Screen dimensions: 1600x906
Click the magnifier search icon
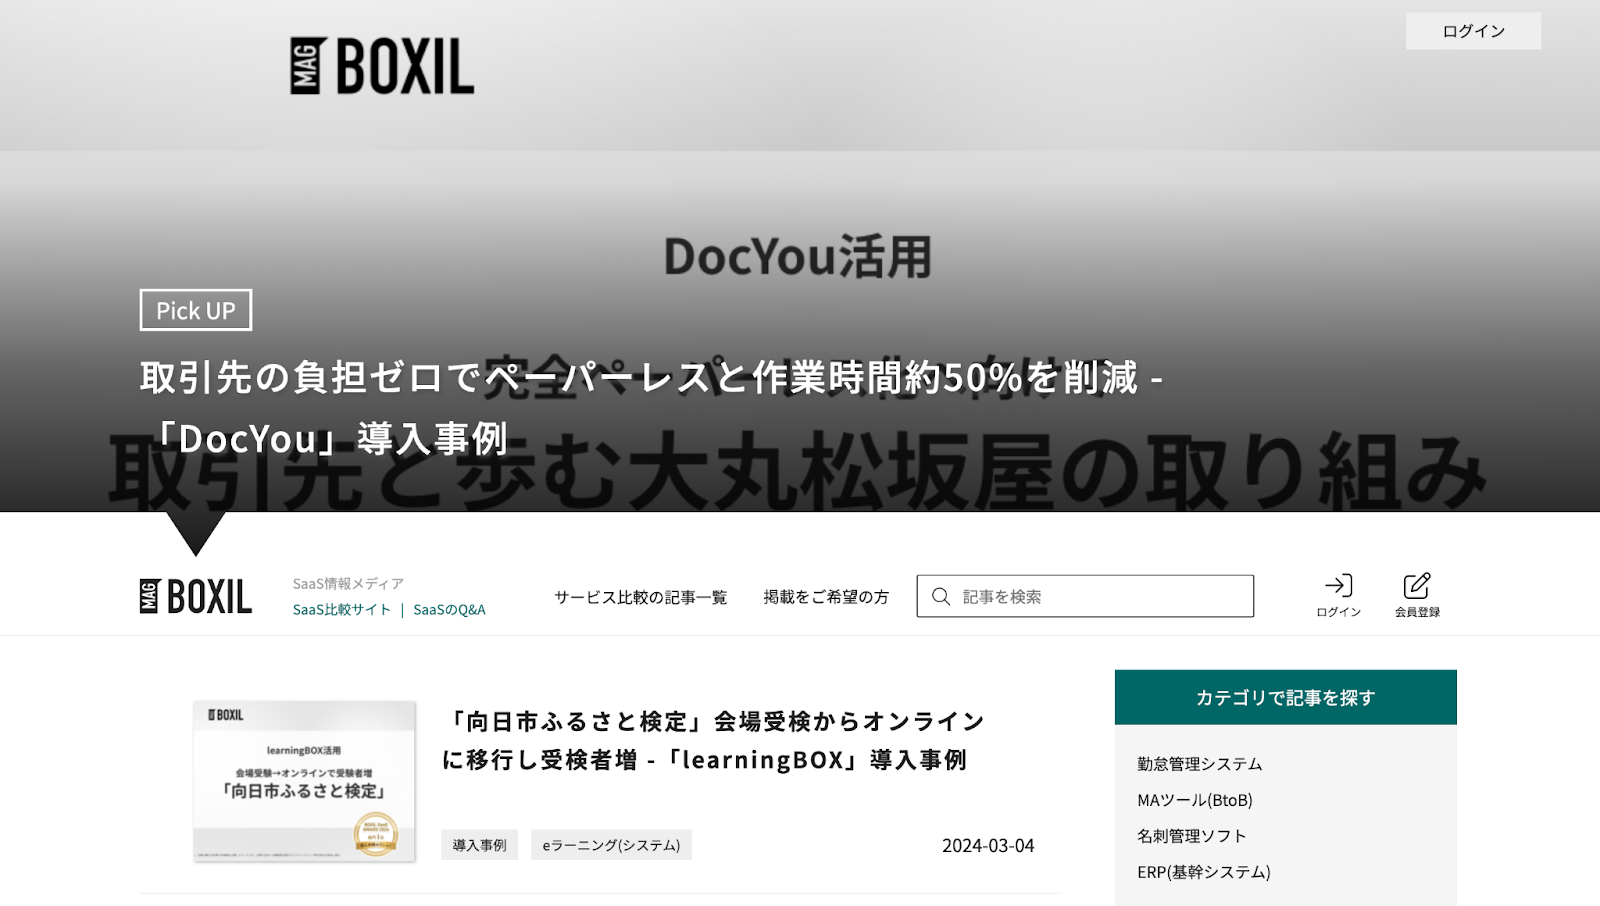941,597
